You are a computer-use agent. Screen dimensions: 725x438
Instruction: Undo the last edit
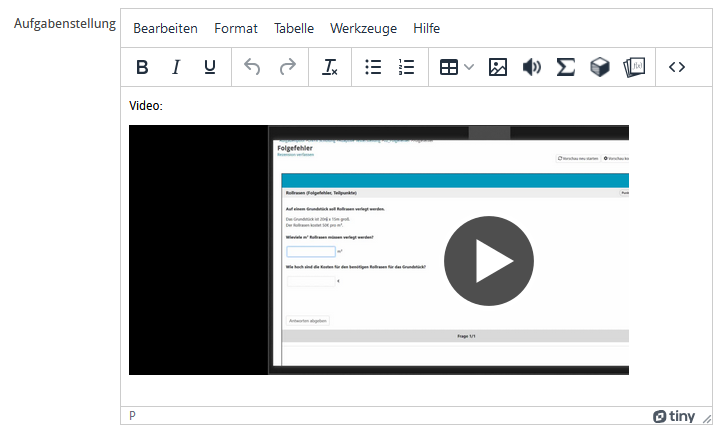click(252, 67)
